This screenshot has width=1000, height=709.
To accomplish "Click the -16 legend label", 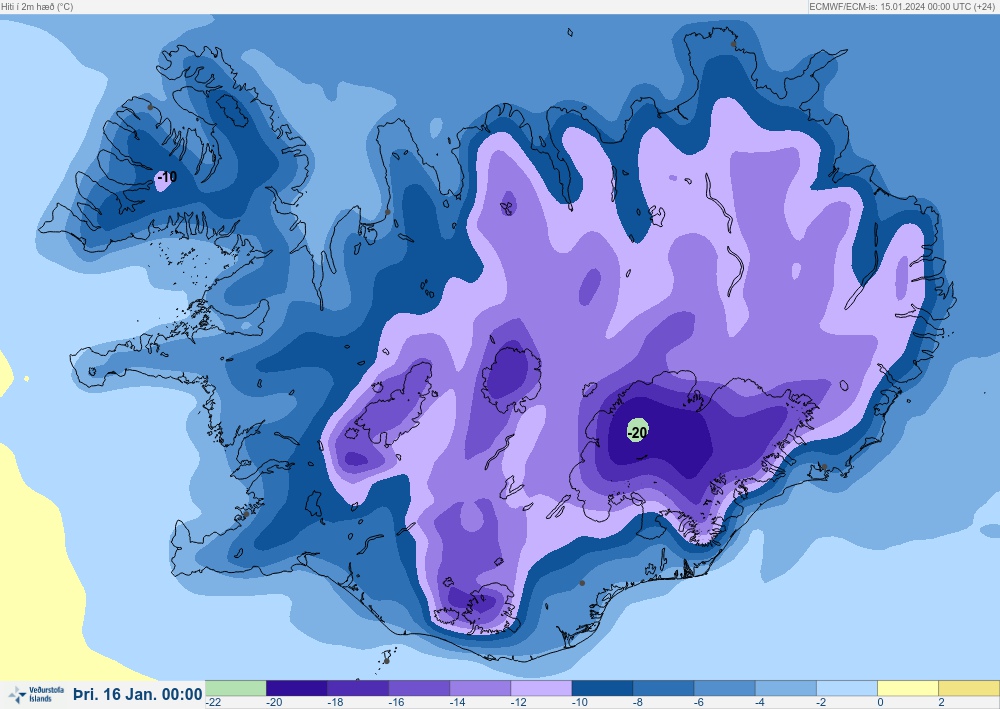I will click(397, 703).
